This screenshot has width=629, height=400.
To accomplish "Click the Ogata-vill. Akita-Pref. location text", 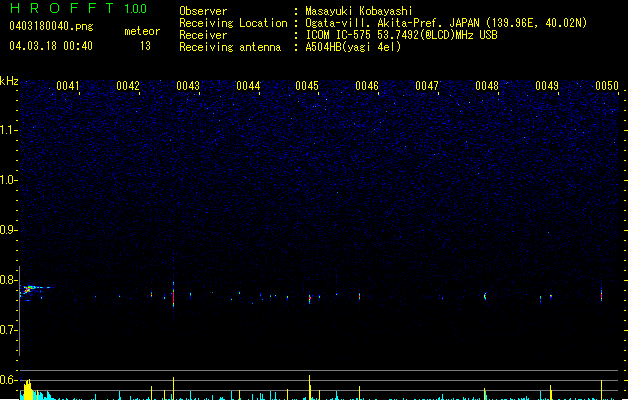I will 446,23.
